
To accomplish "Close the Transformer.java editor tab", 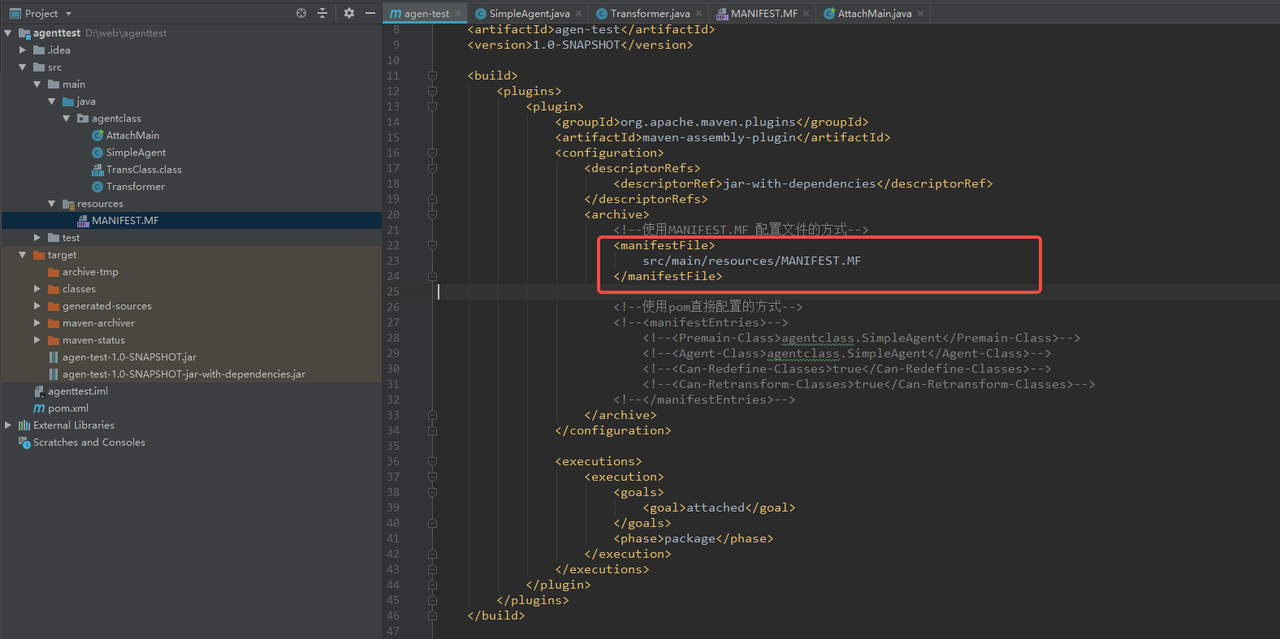I will tap(699, 13).
